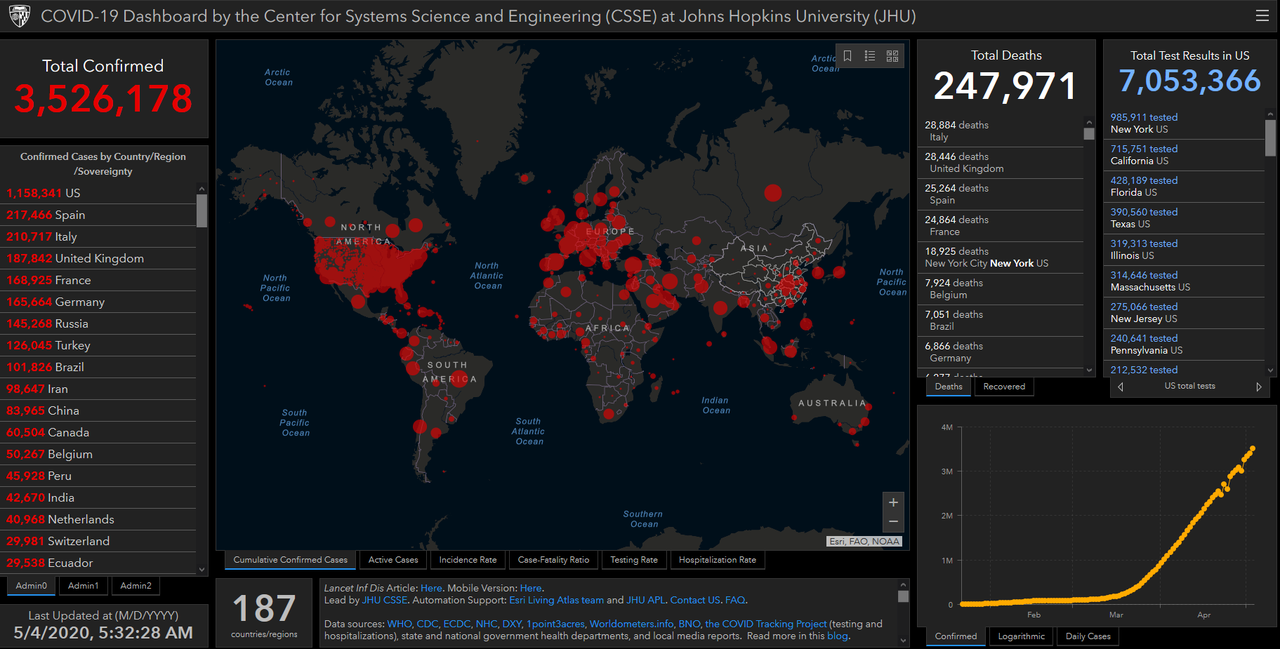Open the Incidence Rate map tab

(467, 560)
